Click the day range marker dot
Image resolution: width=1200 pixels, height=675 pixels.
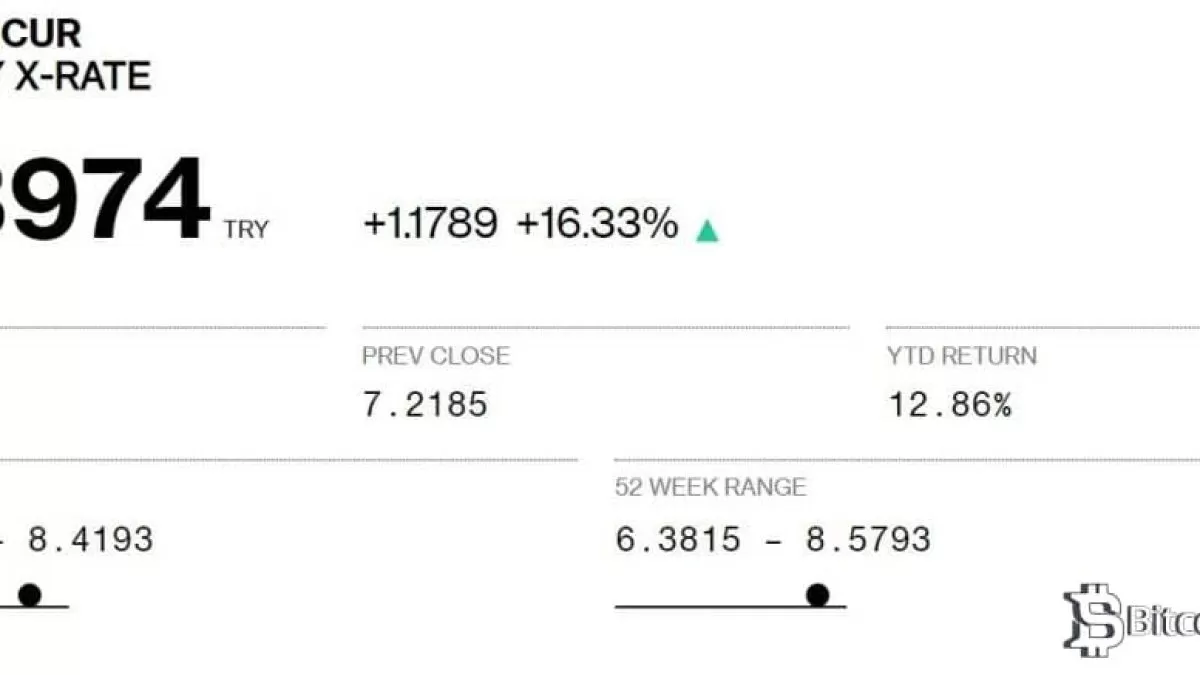click(x=29, y=595)
